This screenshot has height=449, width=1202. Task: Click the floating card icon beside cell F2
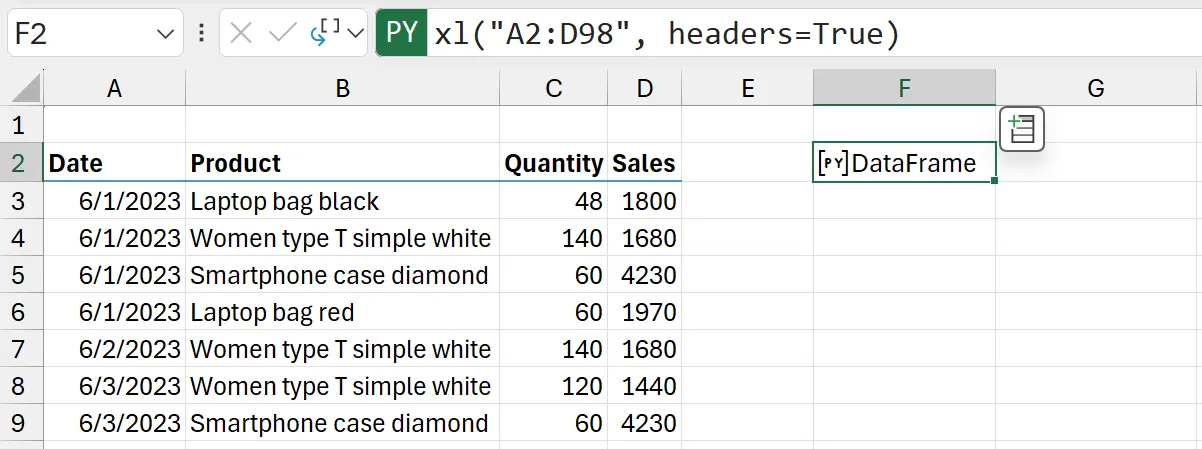1021,130
